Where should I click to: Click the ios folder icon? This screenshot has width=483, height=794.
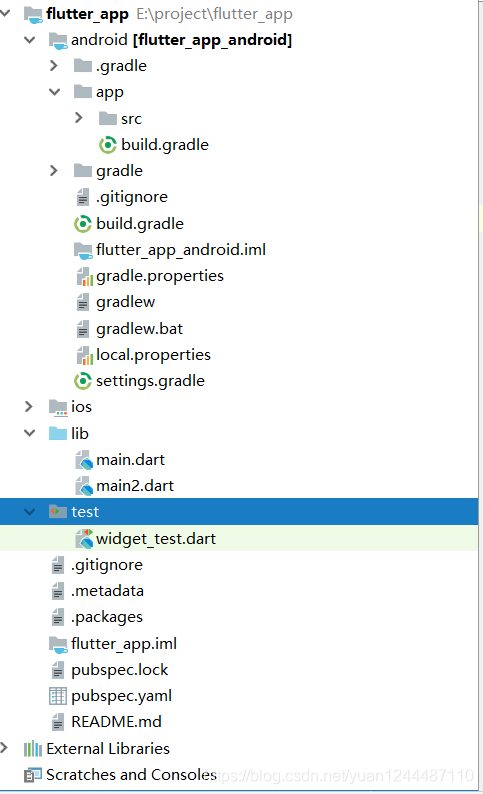click(58, 408)
